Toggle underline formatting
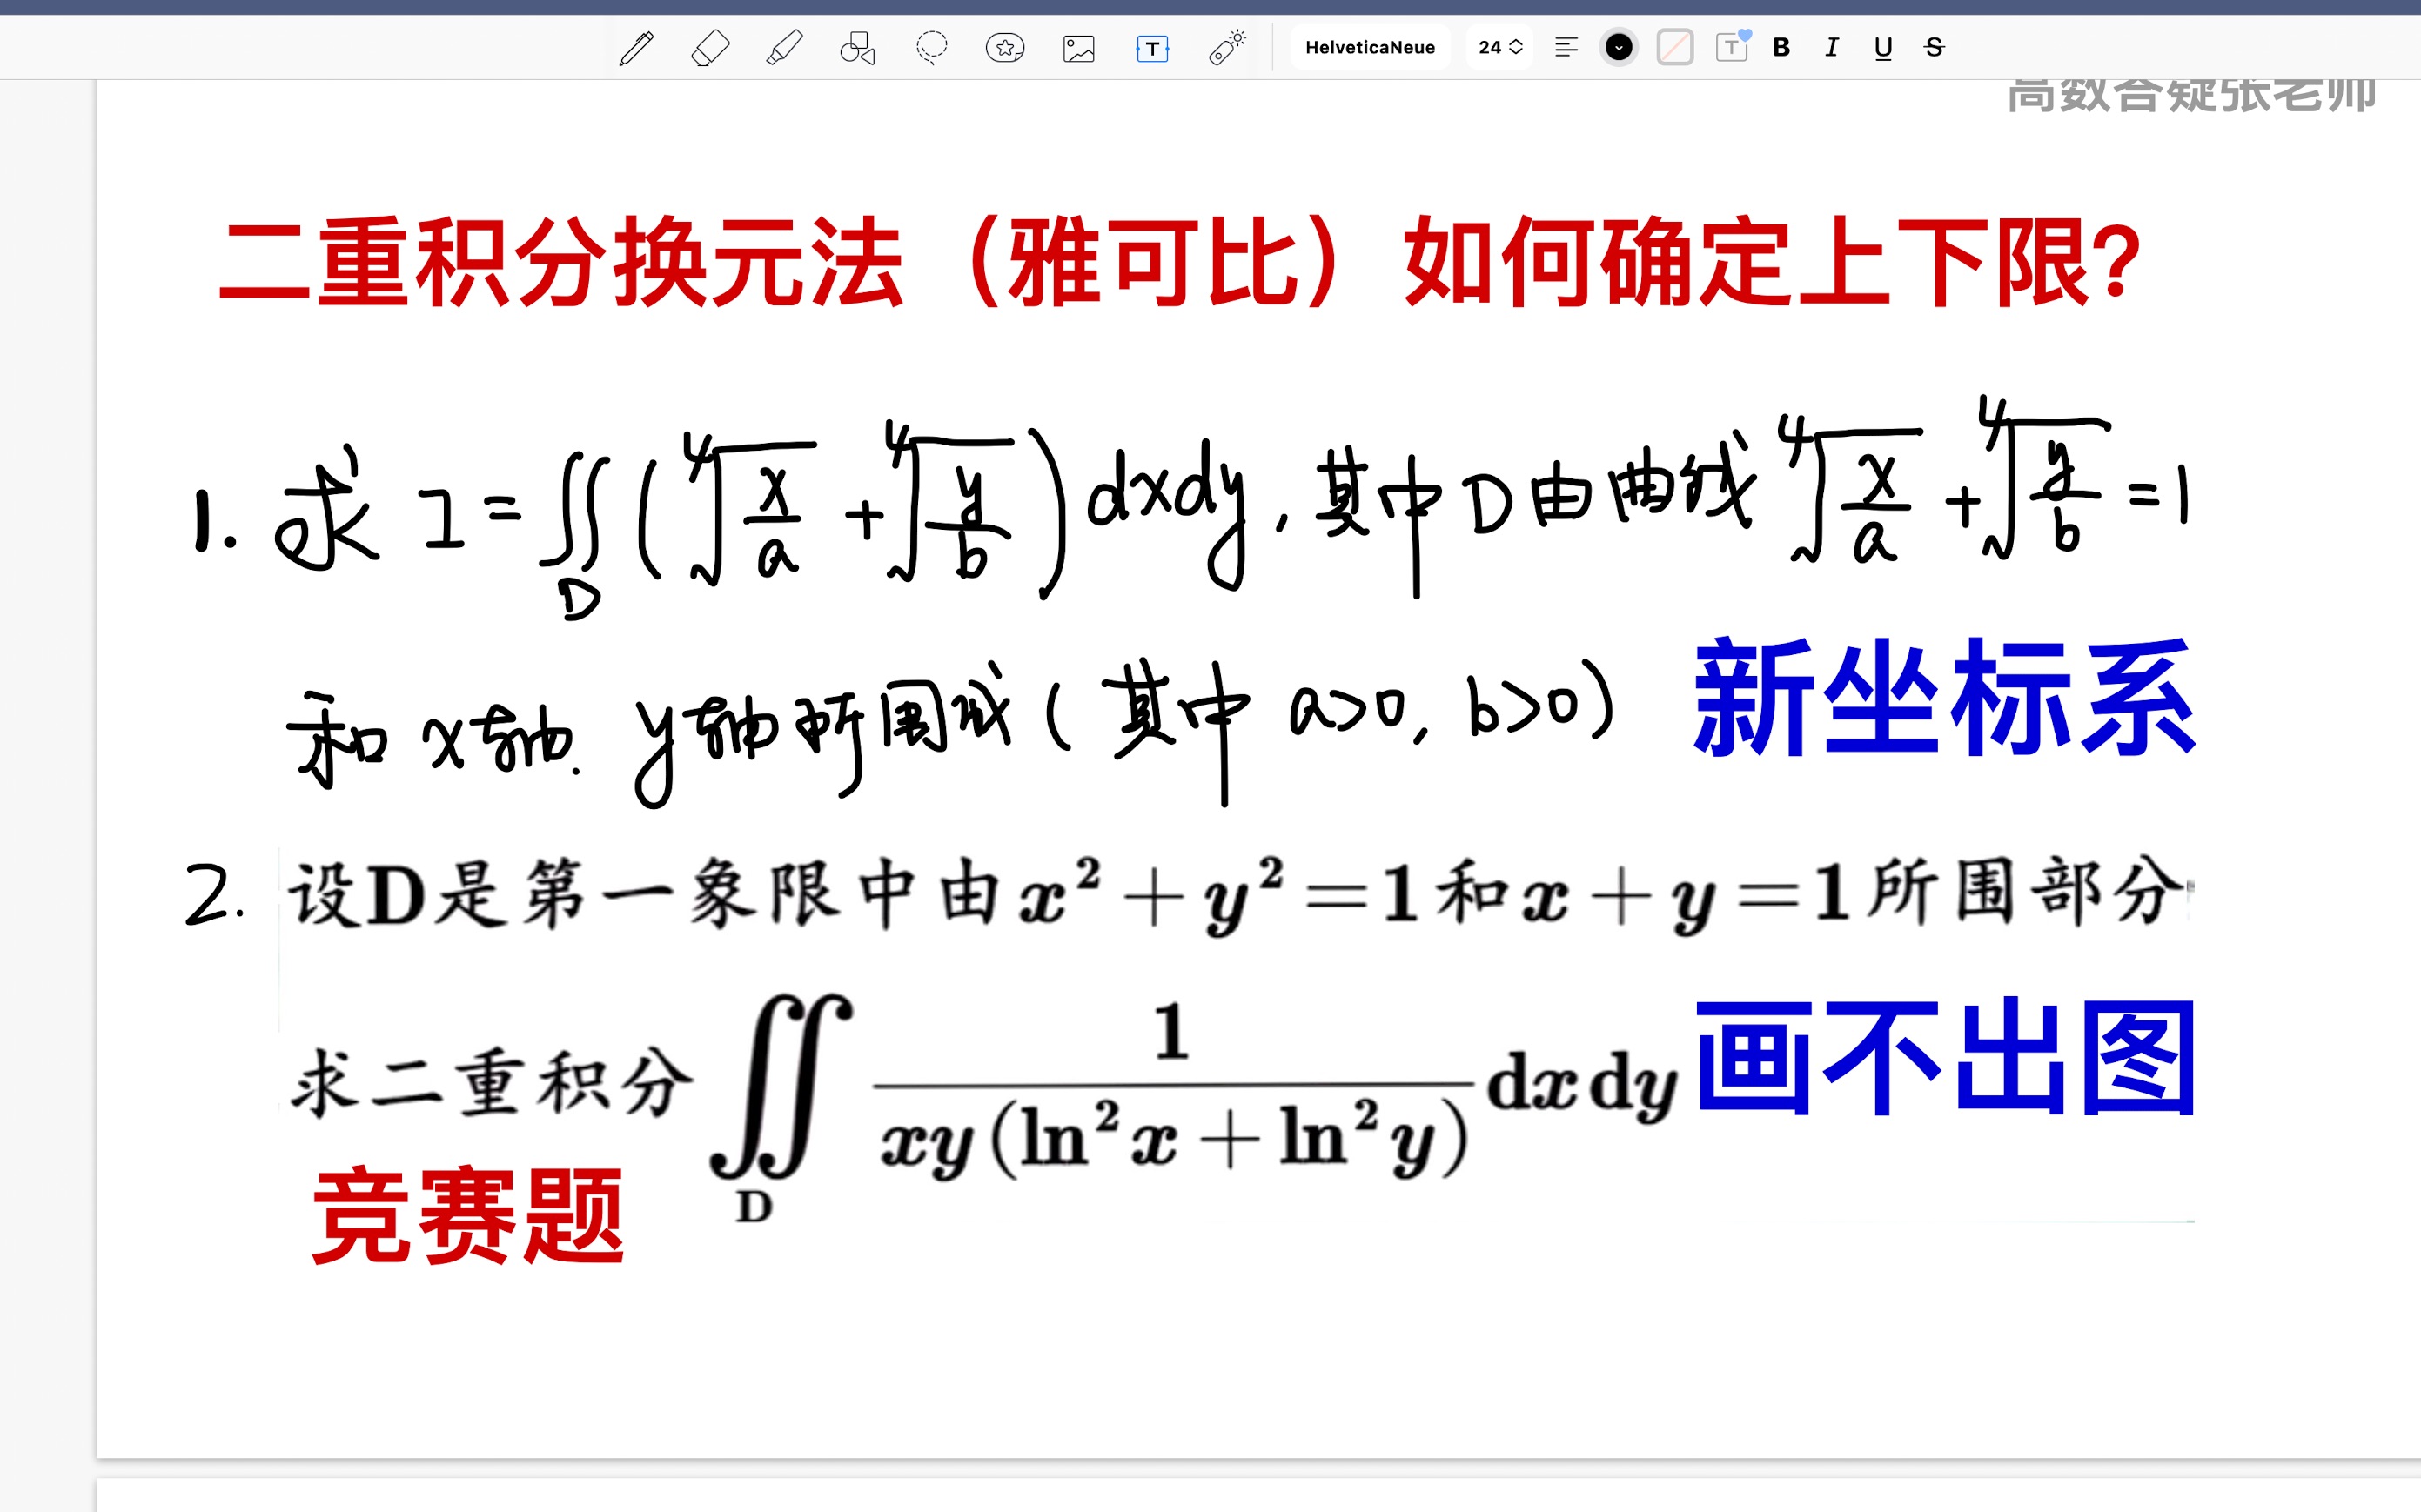2421x1512 pixels. pos(1883,47)
